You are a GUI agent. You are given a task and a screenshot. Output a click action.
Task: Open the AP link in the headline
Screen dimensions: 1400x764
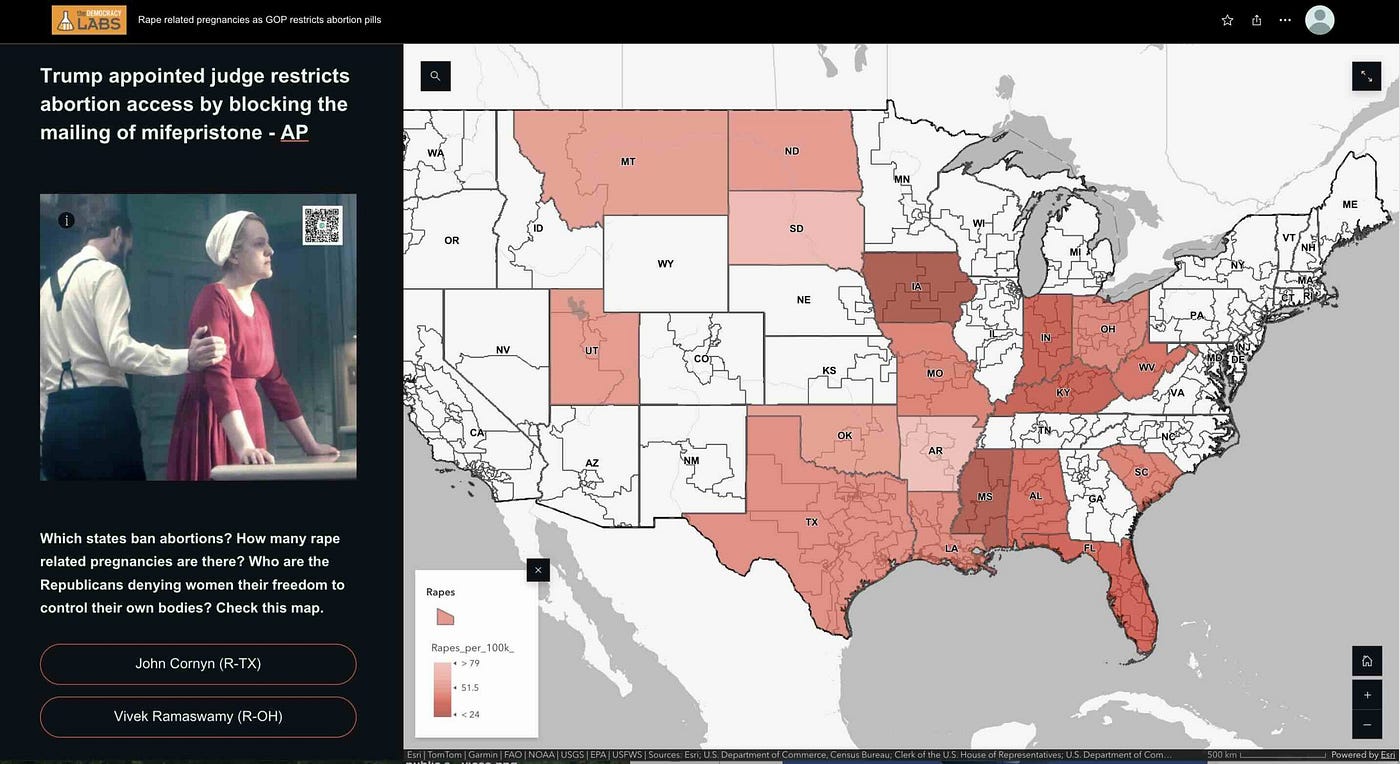point(294,132)
